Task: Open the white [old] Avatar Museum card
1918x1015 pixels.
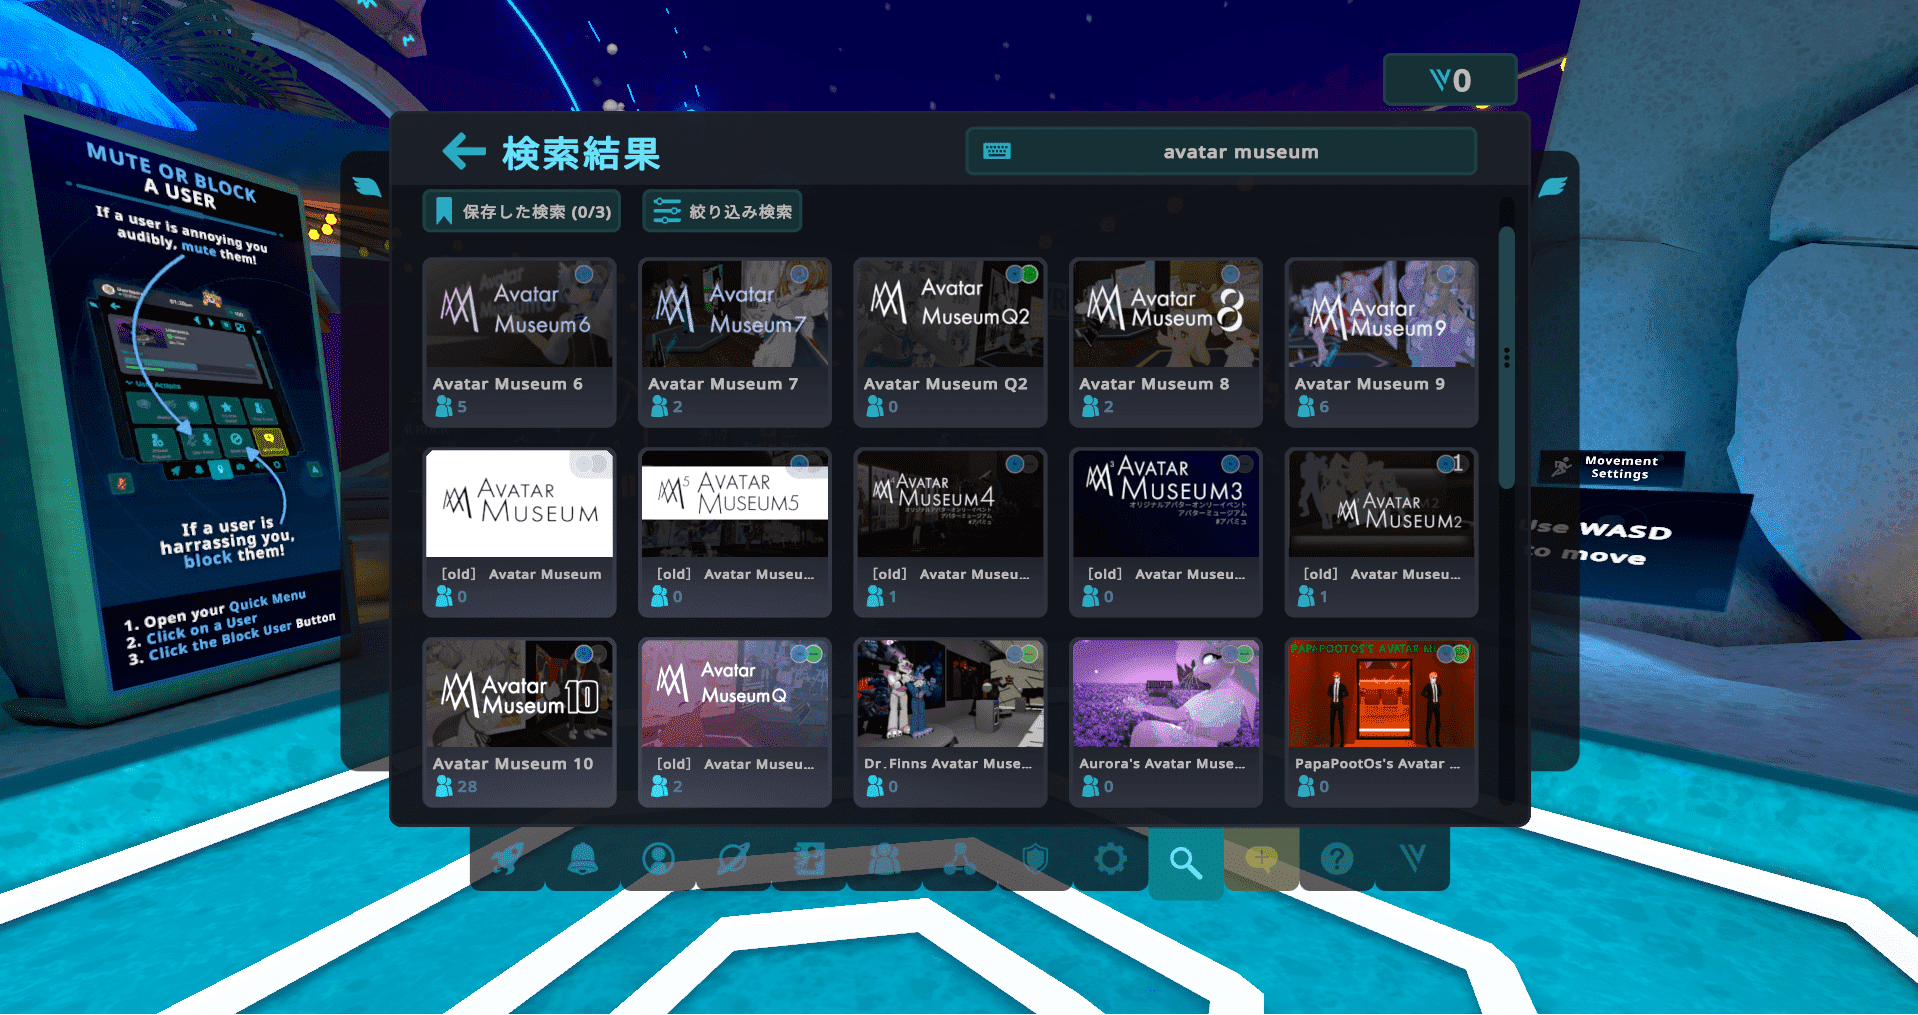Action: 519,532
